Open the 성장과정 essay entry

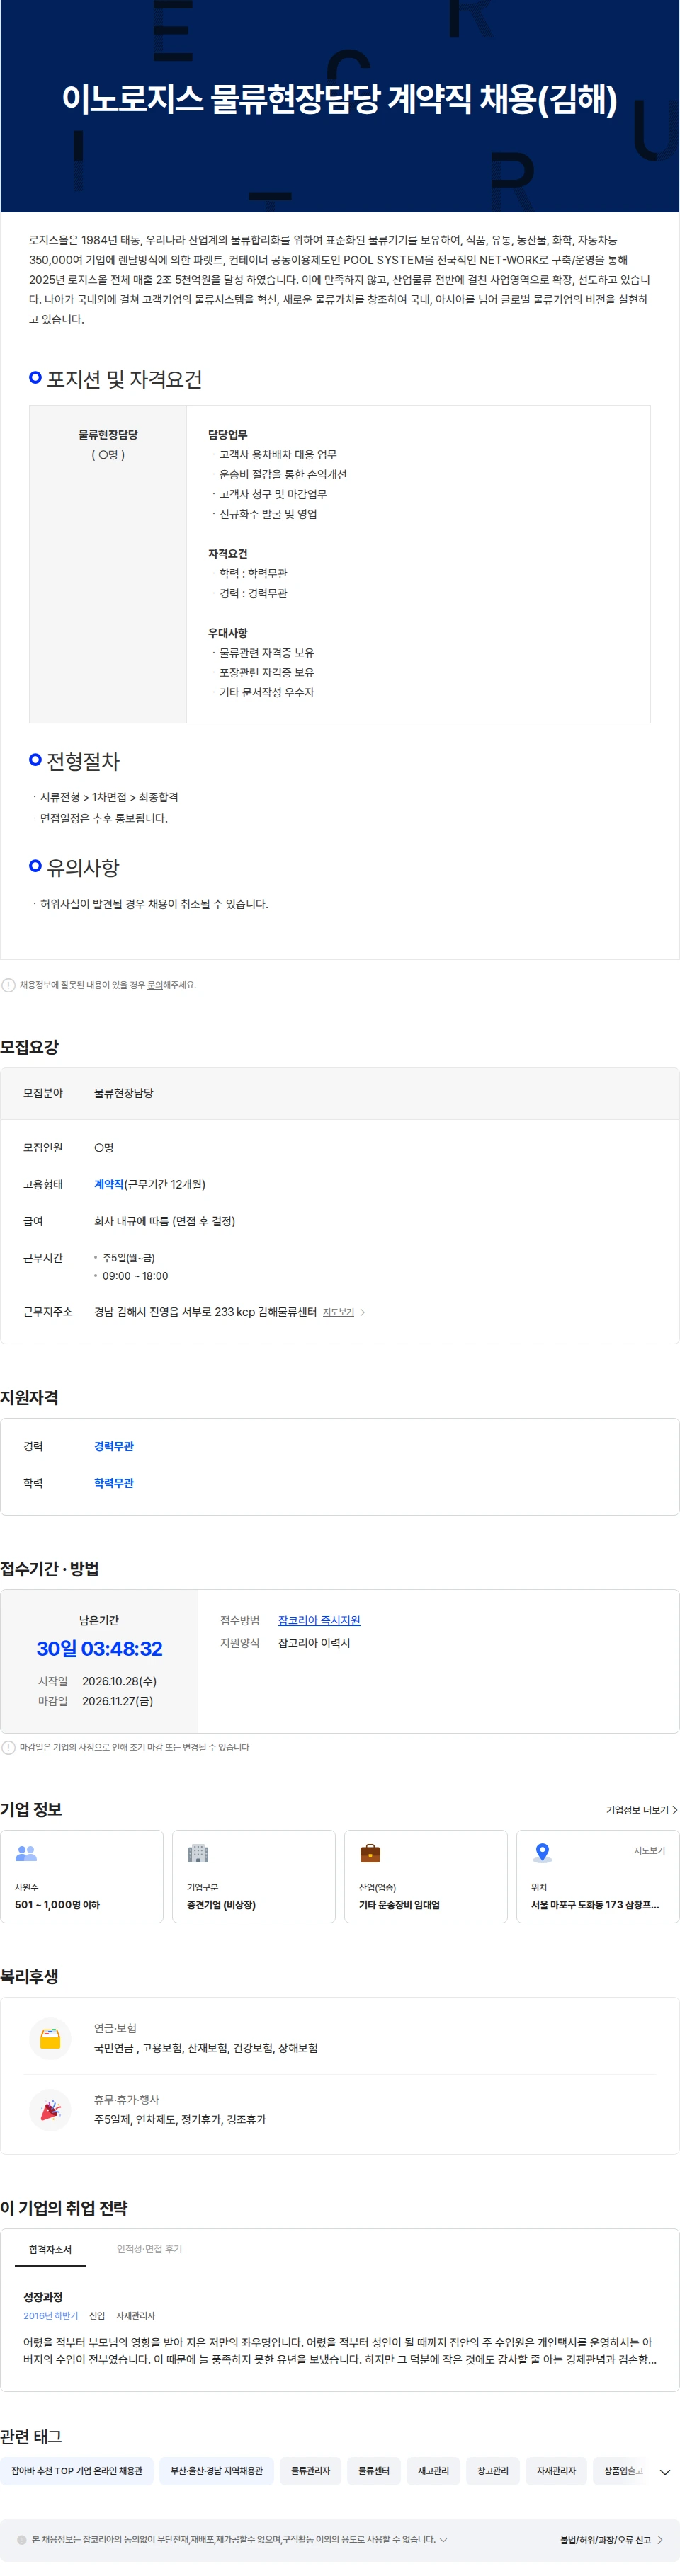43,2297
